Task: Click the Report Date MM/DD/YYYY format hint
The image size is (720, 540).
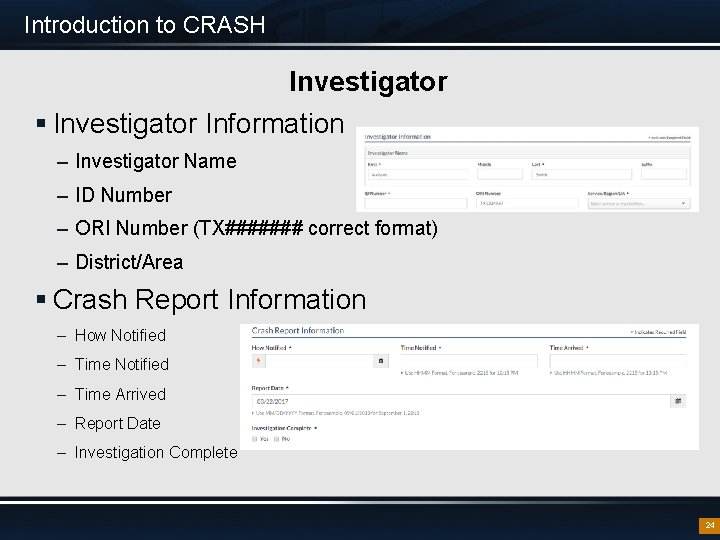Action: coord(335,413)
